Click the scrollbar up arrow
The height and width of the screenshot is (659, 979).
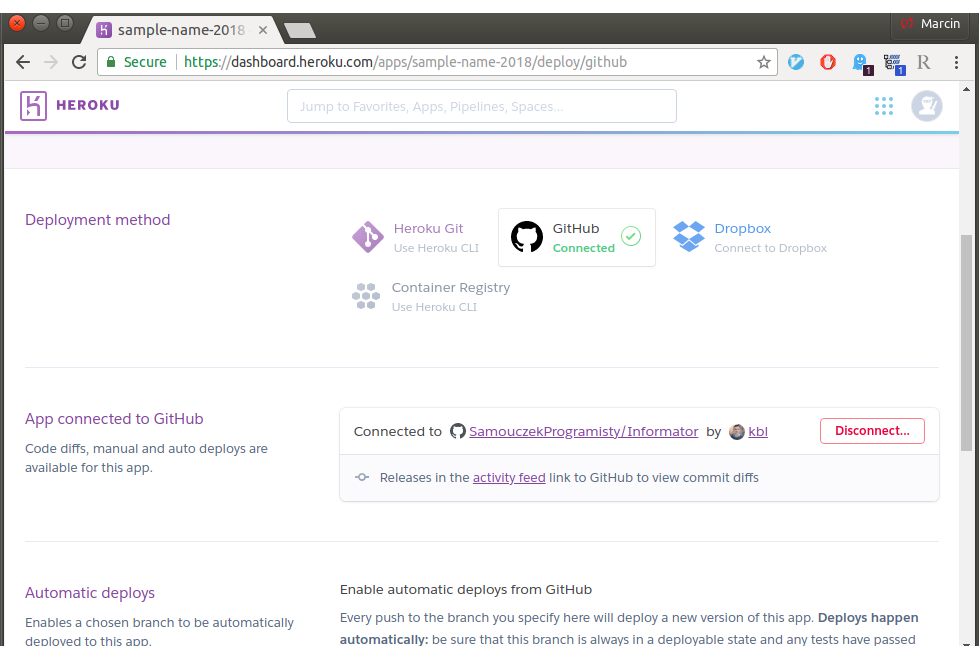click(966, 89)
